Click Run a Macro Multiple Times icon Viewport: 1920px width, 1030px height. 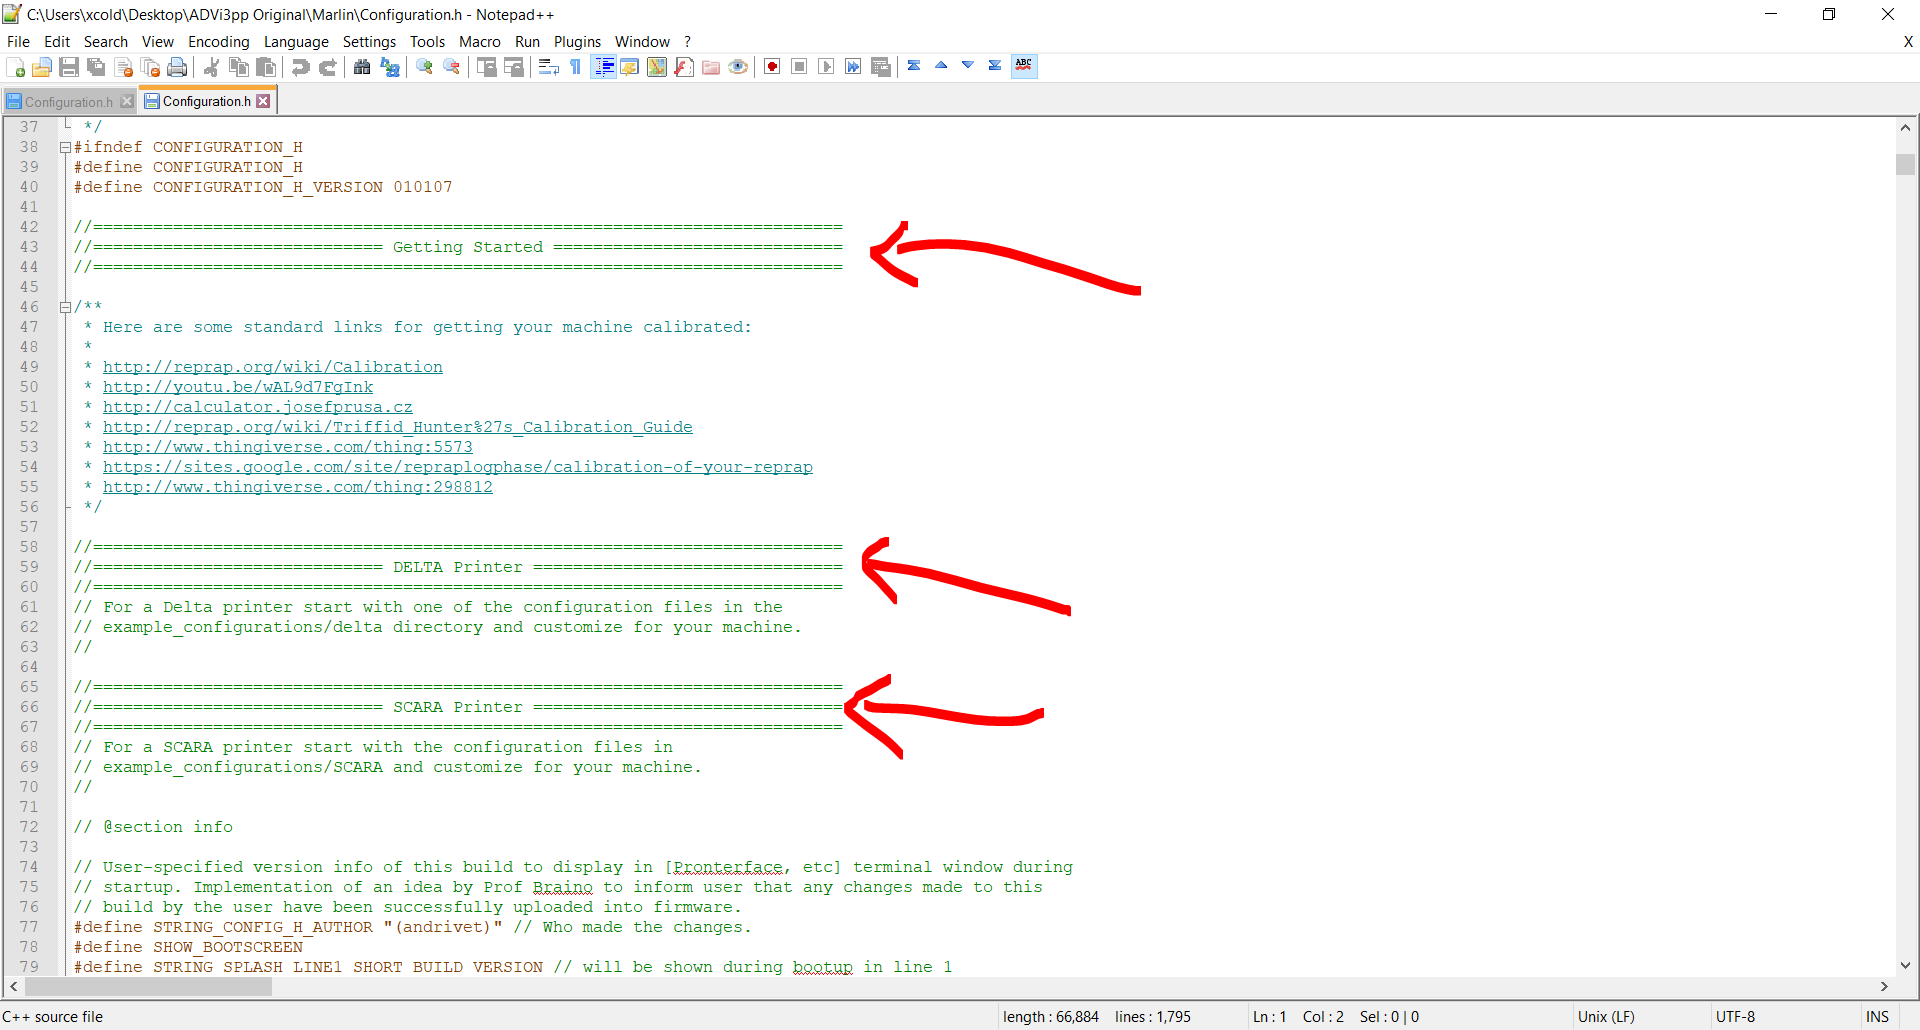click(853, 67)
